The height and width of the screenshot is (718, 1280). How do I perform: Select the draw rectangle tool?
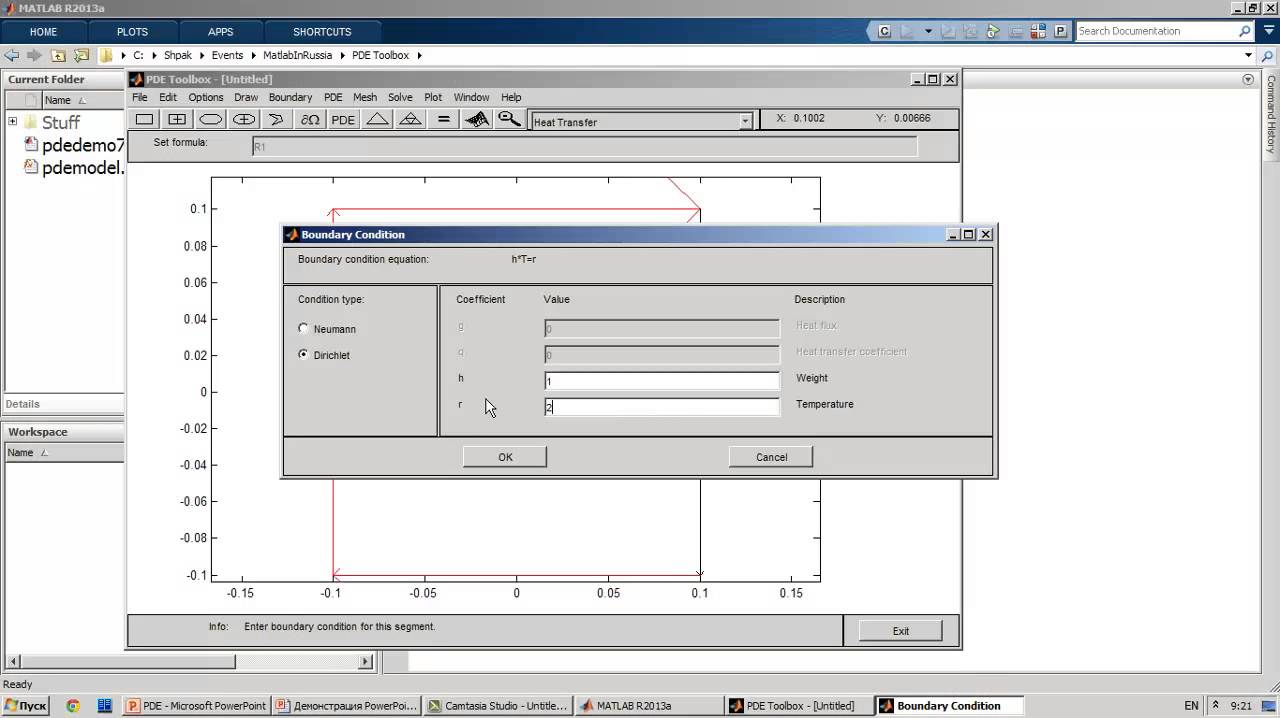click(145, 120)
